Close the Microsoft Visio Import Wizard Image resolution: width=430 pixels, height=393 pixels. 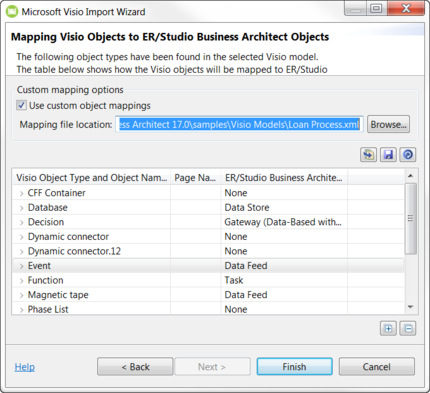point(406,8)
